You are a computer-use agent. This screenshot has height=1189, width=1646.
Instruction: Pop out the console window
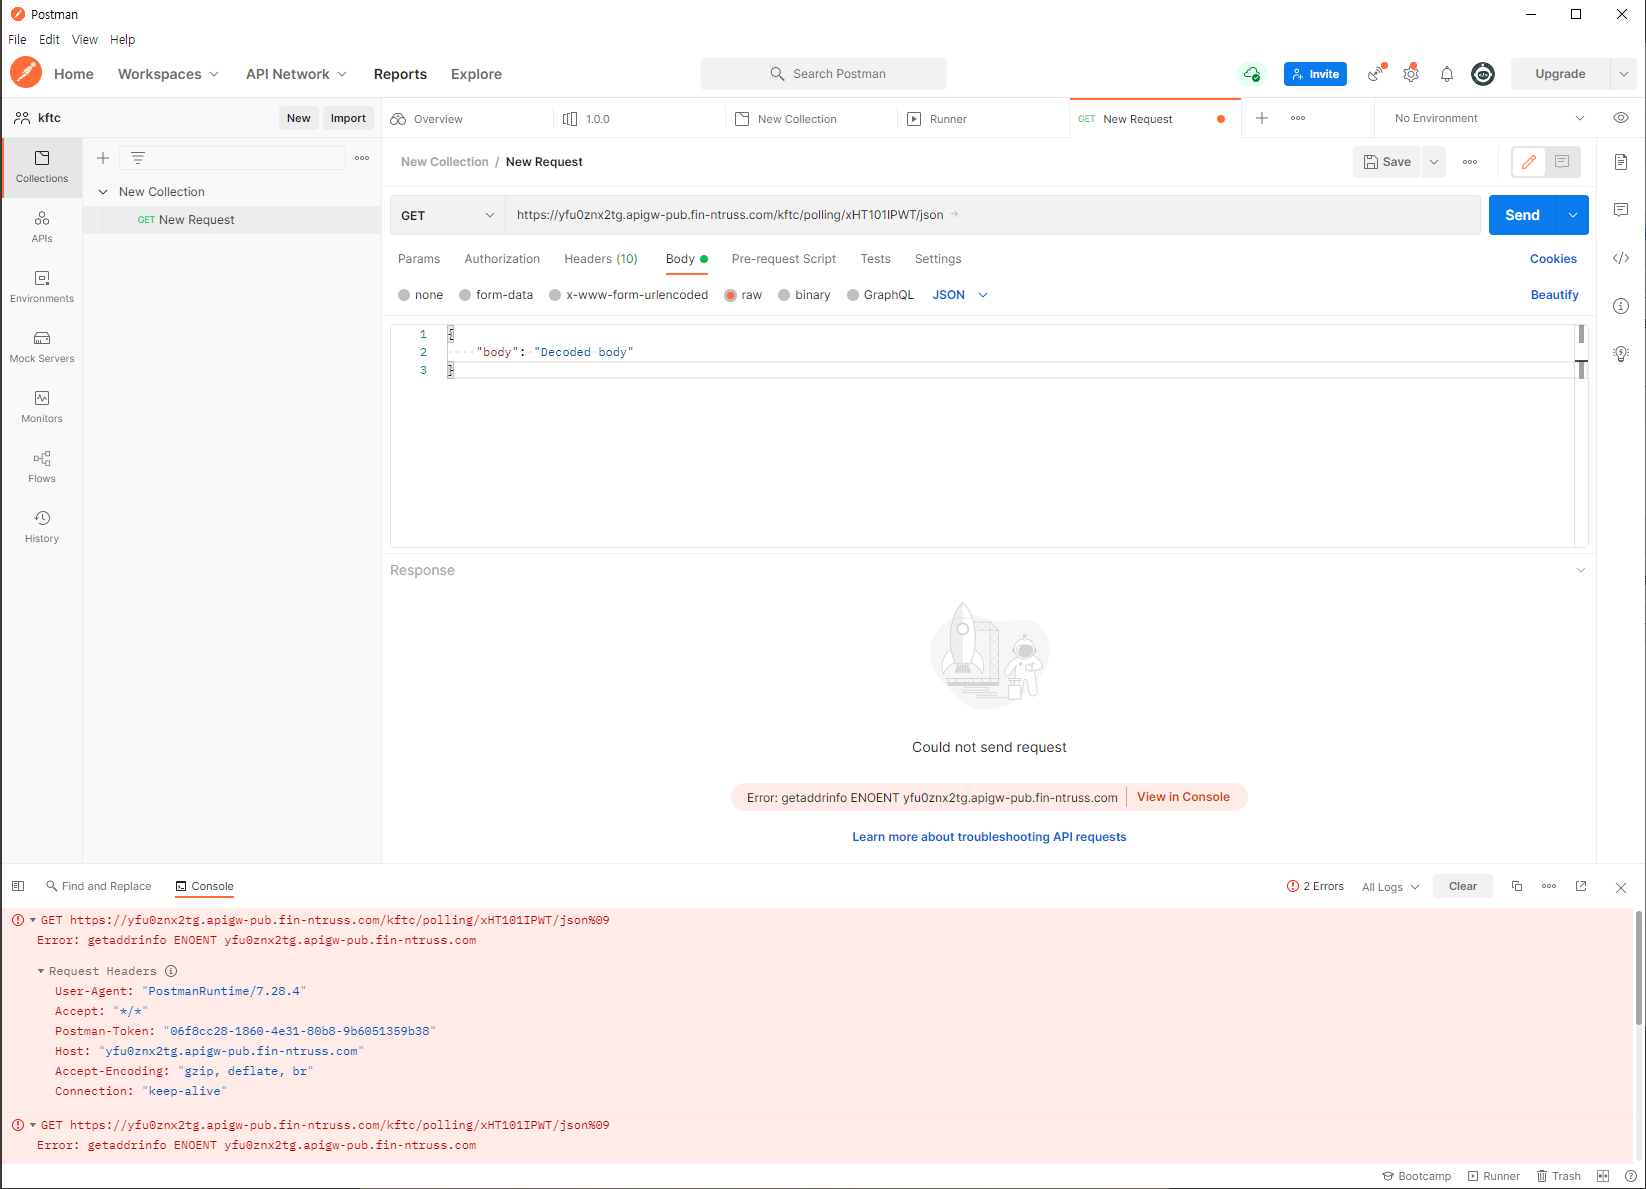click(x=1581, y=886)
